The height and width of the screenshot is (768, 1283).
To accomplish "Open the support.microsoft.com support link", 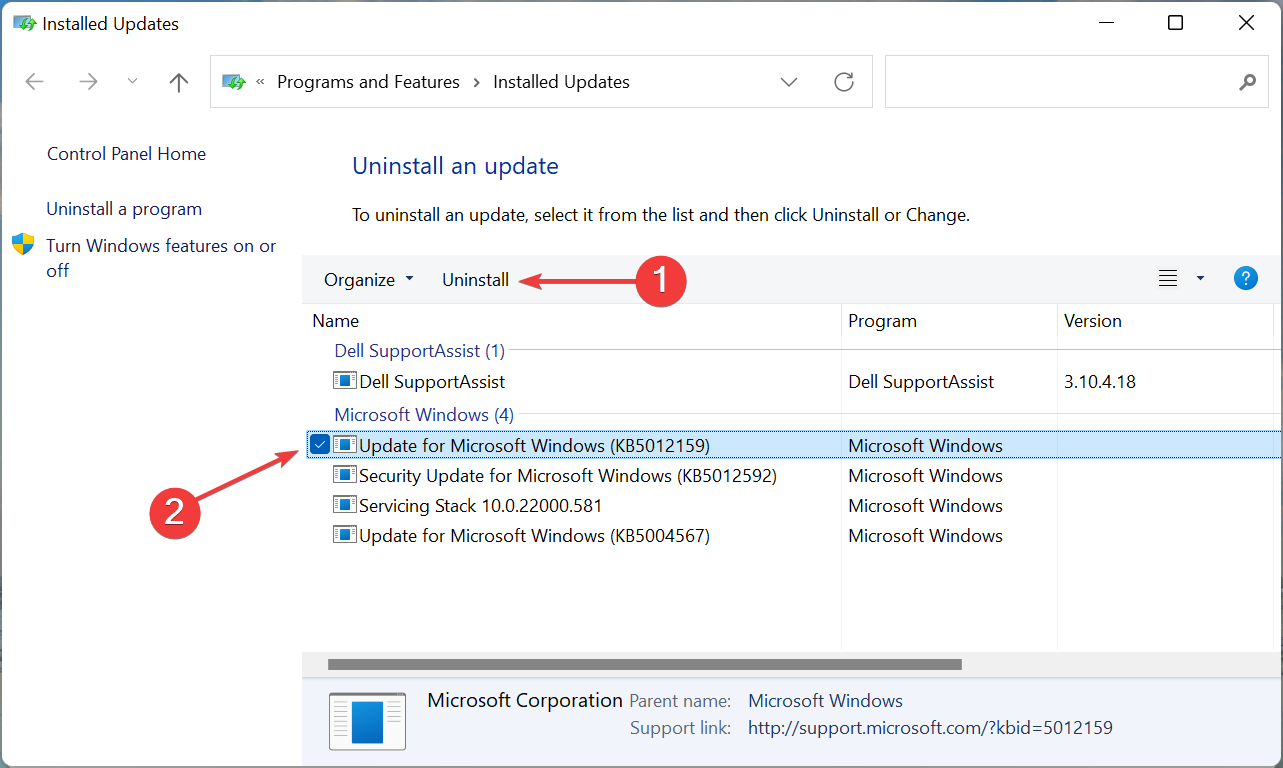I will pos(929,727).
